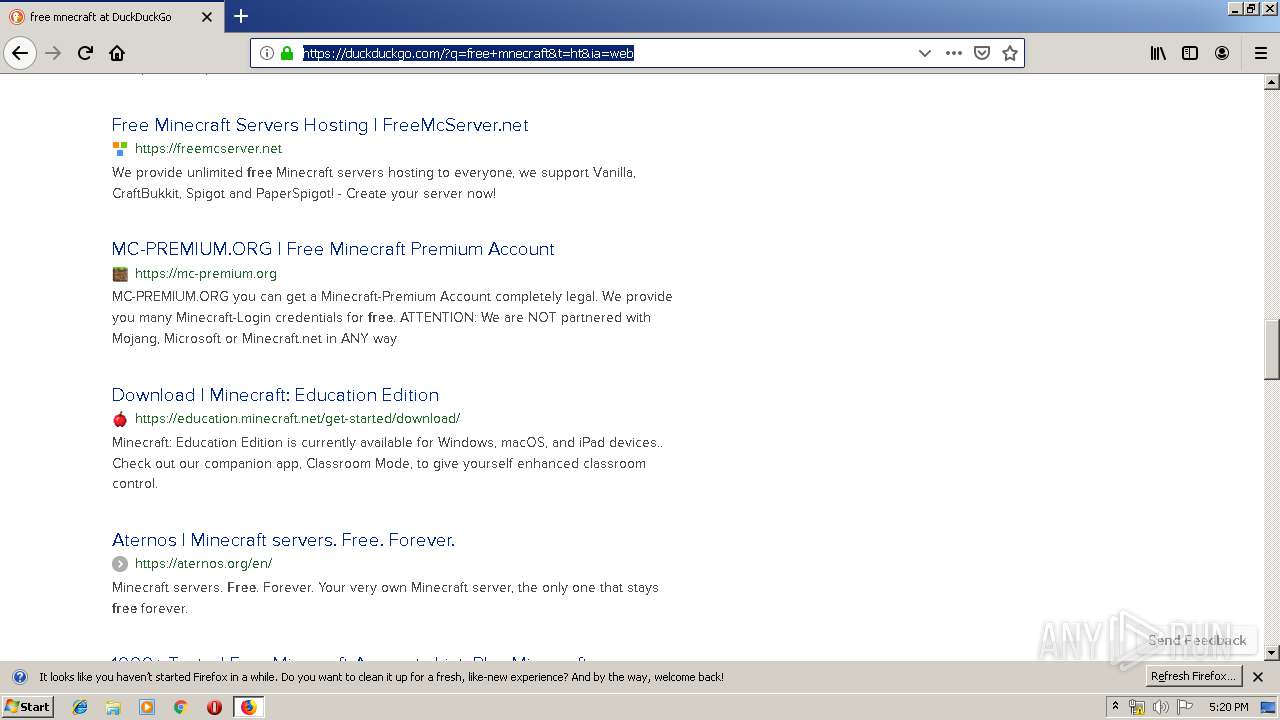Image resolution: width=1280 pixels, height=720 pixels.
Task: Open Download Minecraft: Education Edition result
Action: (275, 395)
